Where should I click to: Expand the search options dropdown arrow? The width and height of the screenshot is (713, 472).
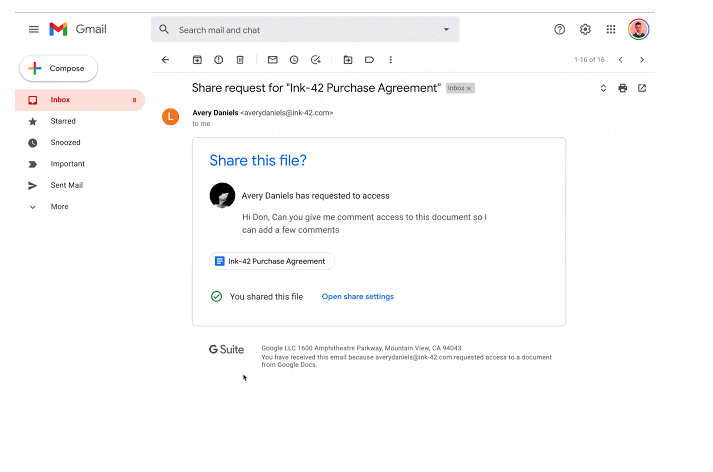(x=446, y=30)
